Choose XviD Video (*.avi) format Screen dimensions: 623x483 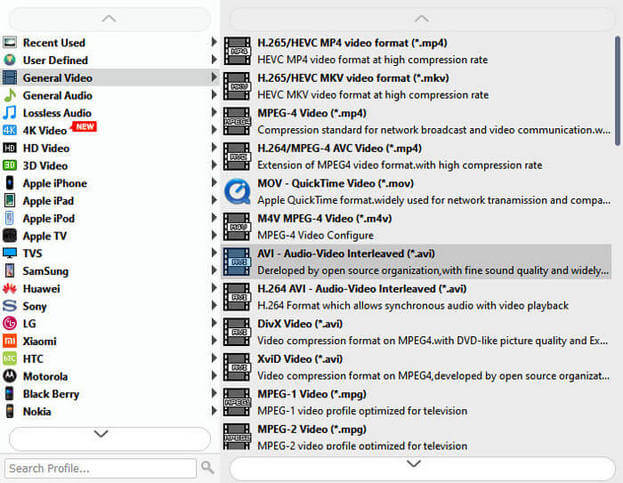(x=416, y=367)
